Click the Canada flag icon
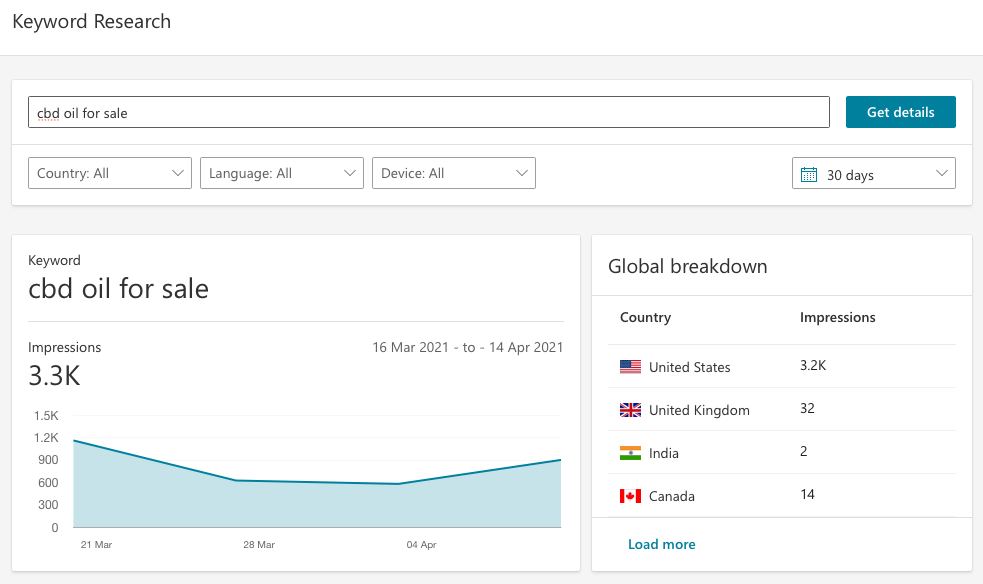The height and width of the screenshot is (584, 983). (630, 496)
